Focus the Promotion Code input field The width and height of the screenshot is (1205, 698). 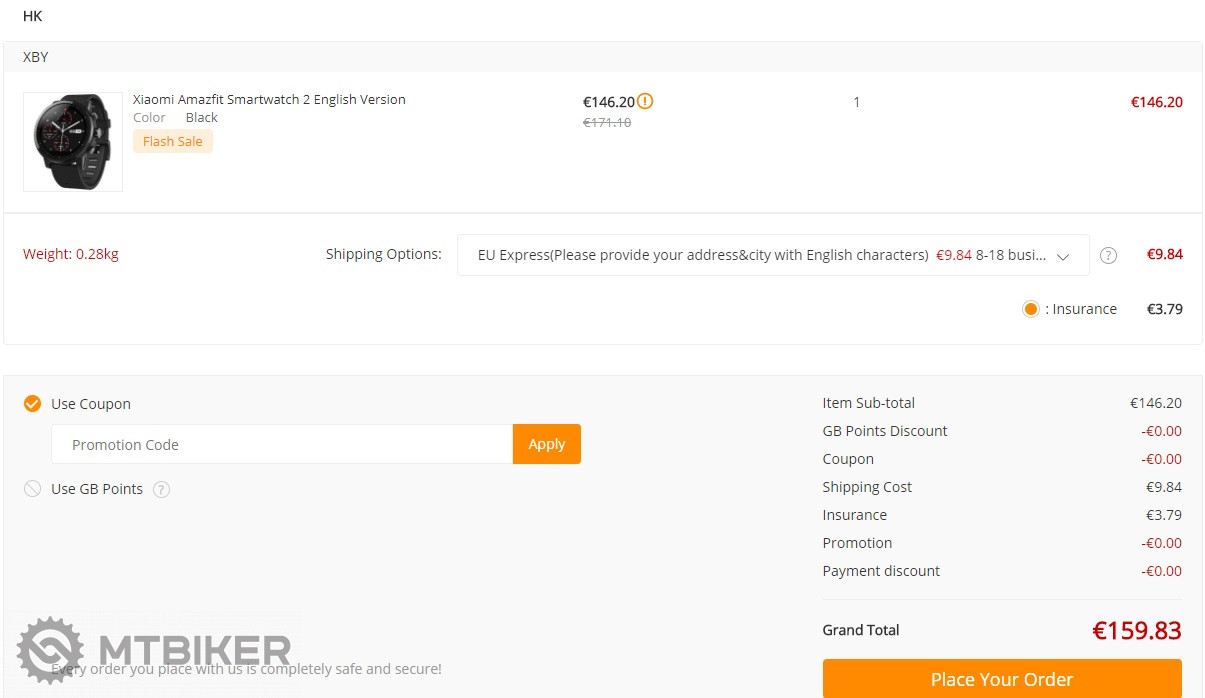tap(282, 445)
